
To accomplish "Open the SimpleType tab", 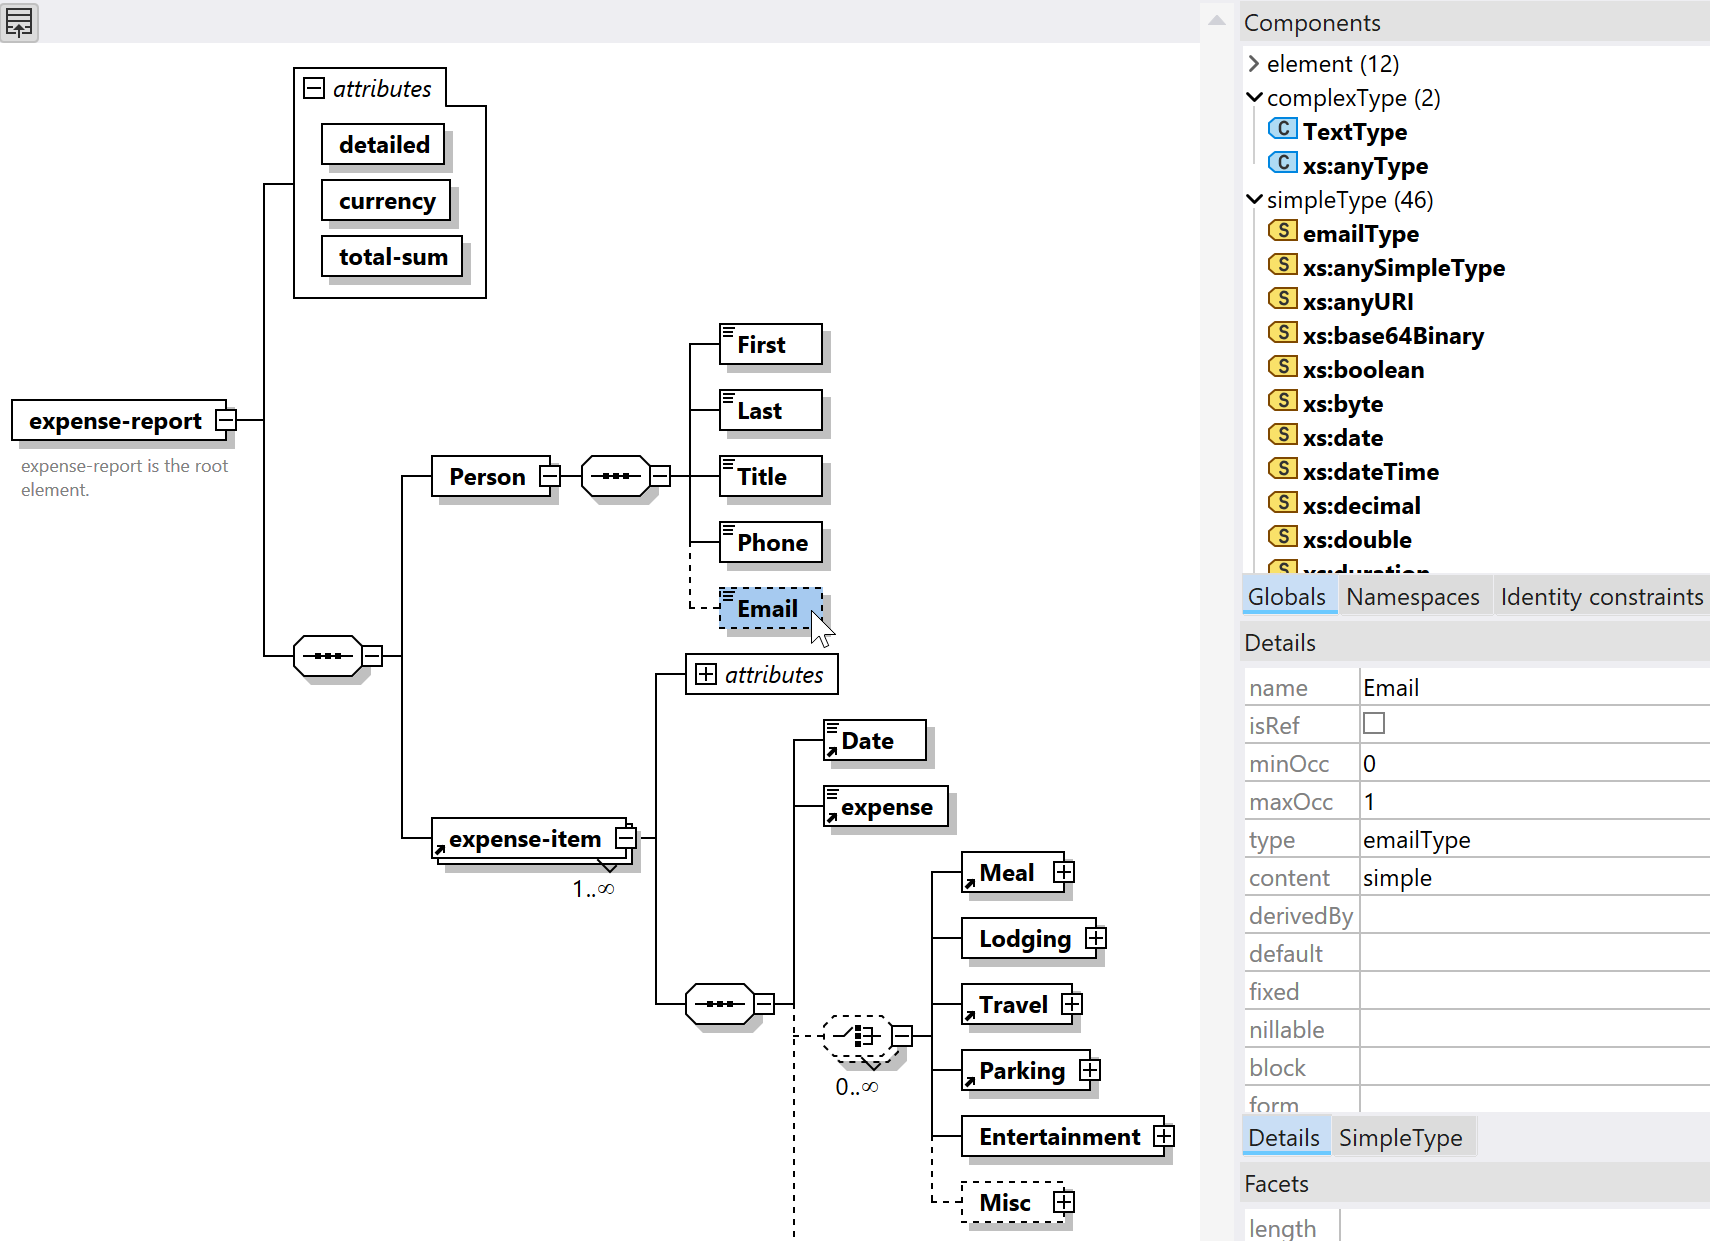I will 1400,1138.
